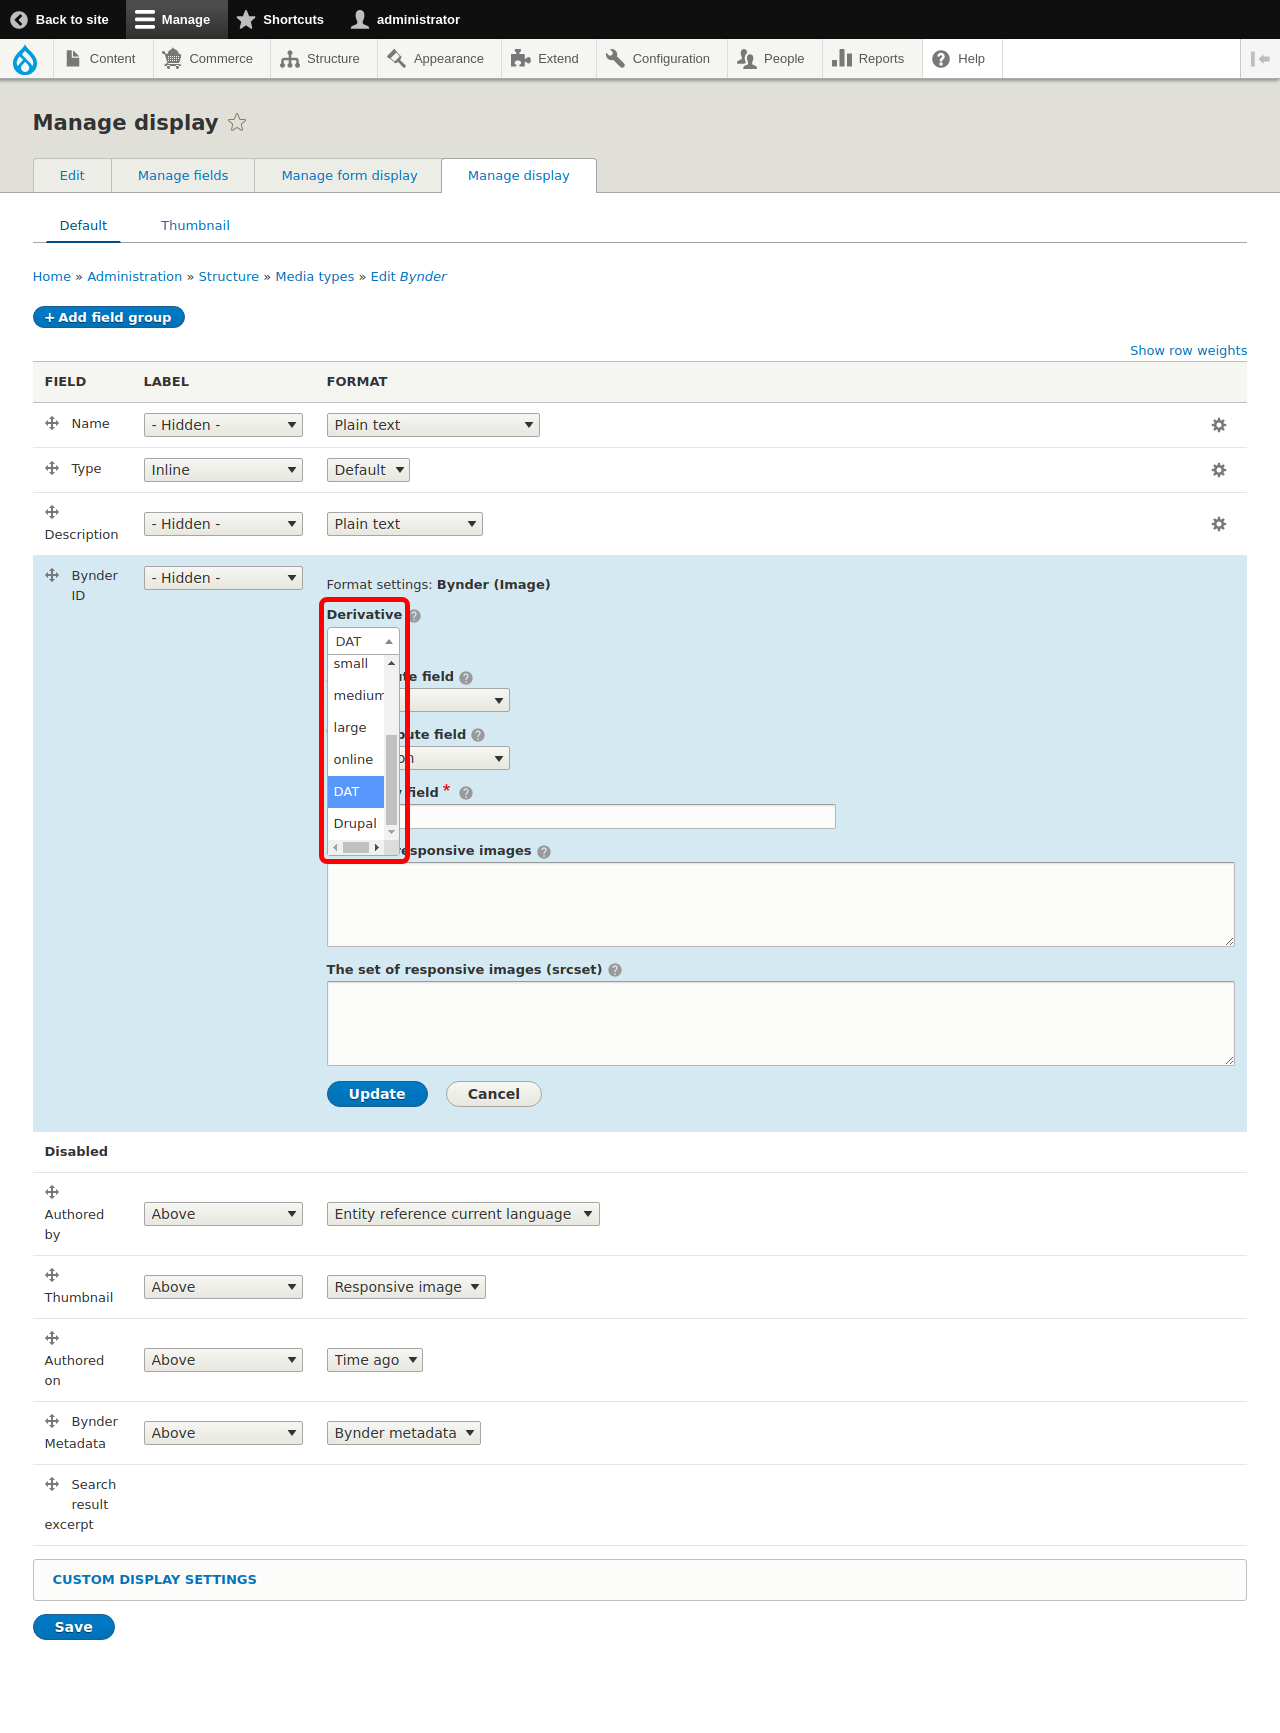Switch to the Thumbnail view mode tab

[x=195, y=225]
